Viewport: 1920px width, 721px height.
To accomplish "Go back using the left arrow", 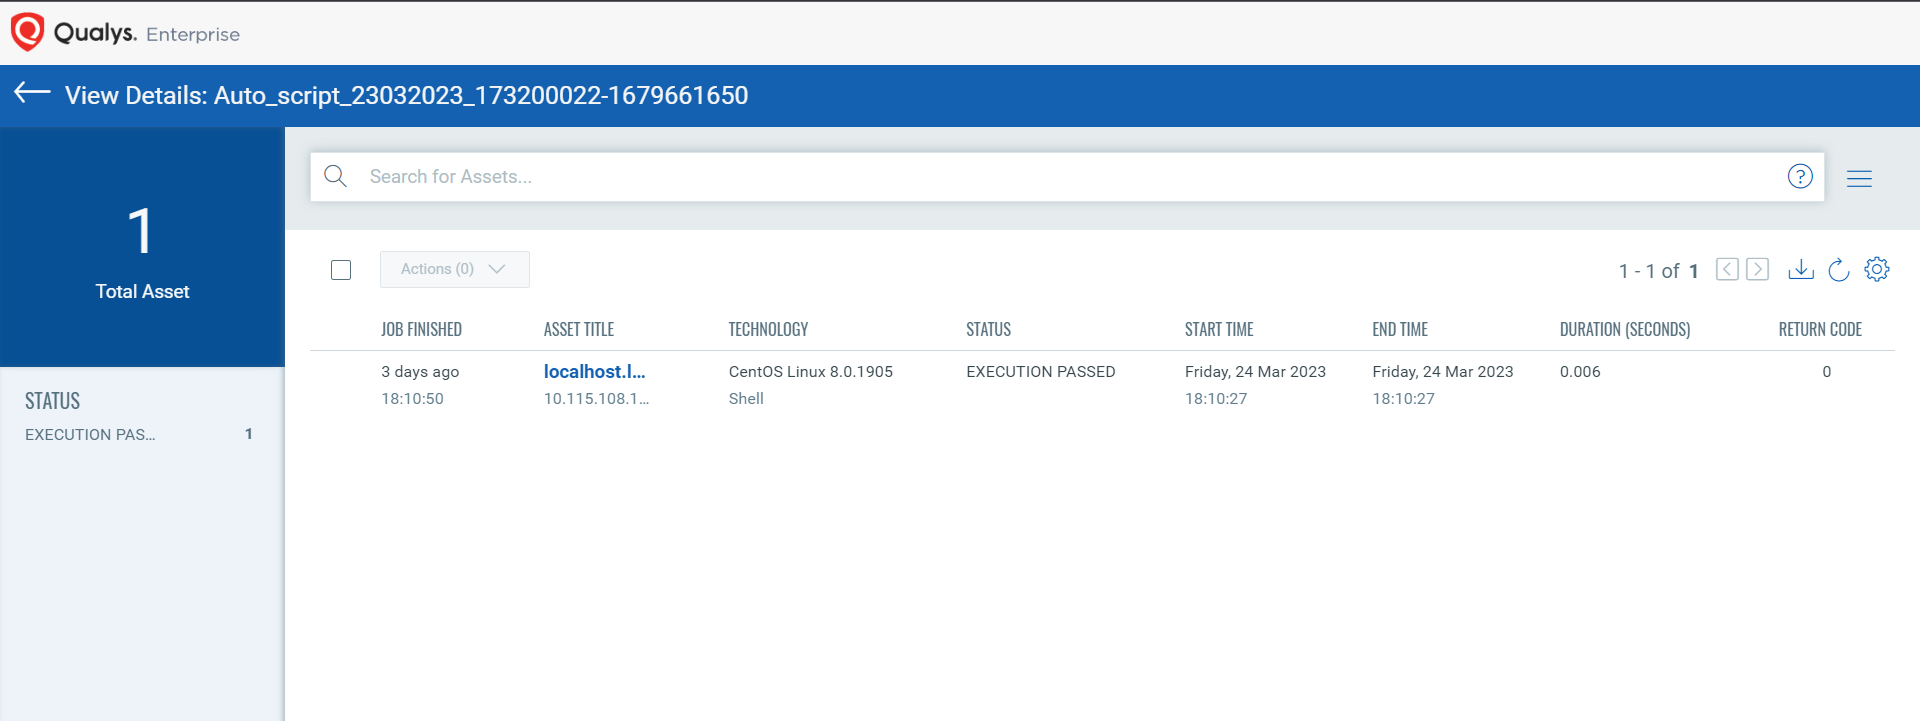I will (x=32, y=93).
